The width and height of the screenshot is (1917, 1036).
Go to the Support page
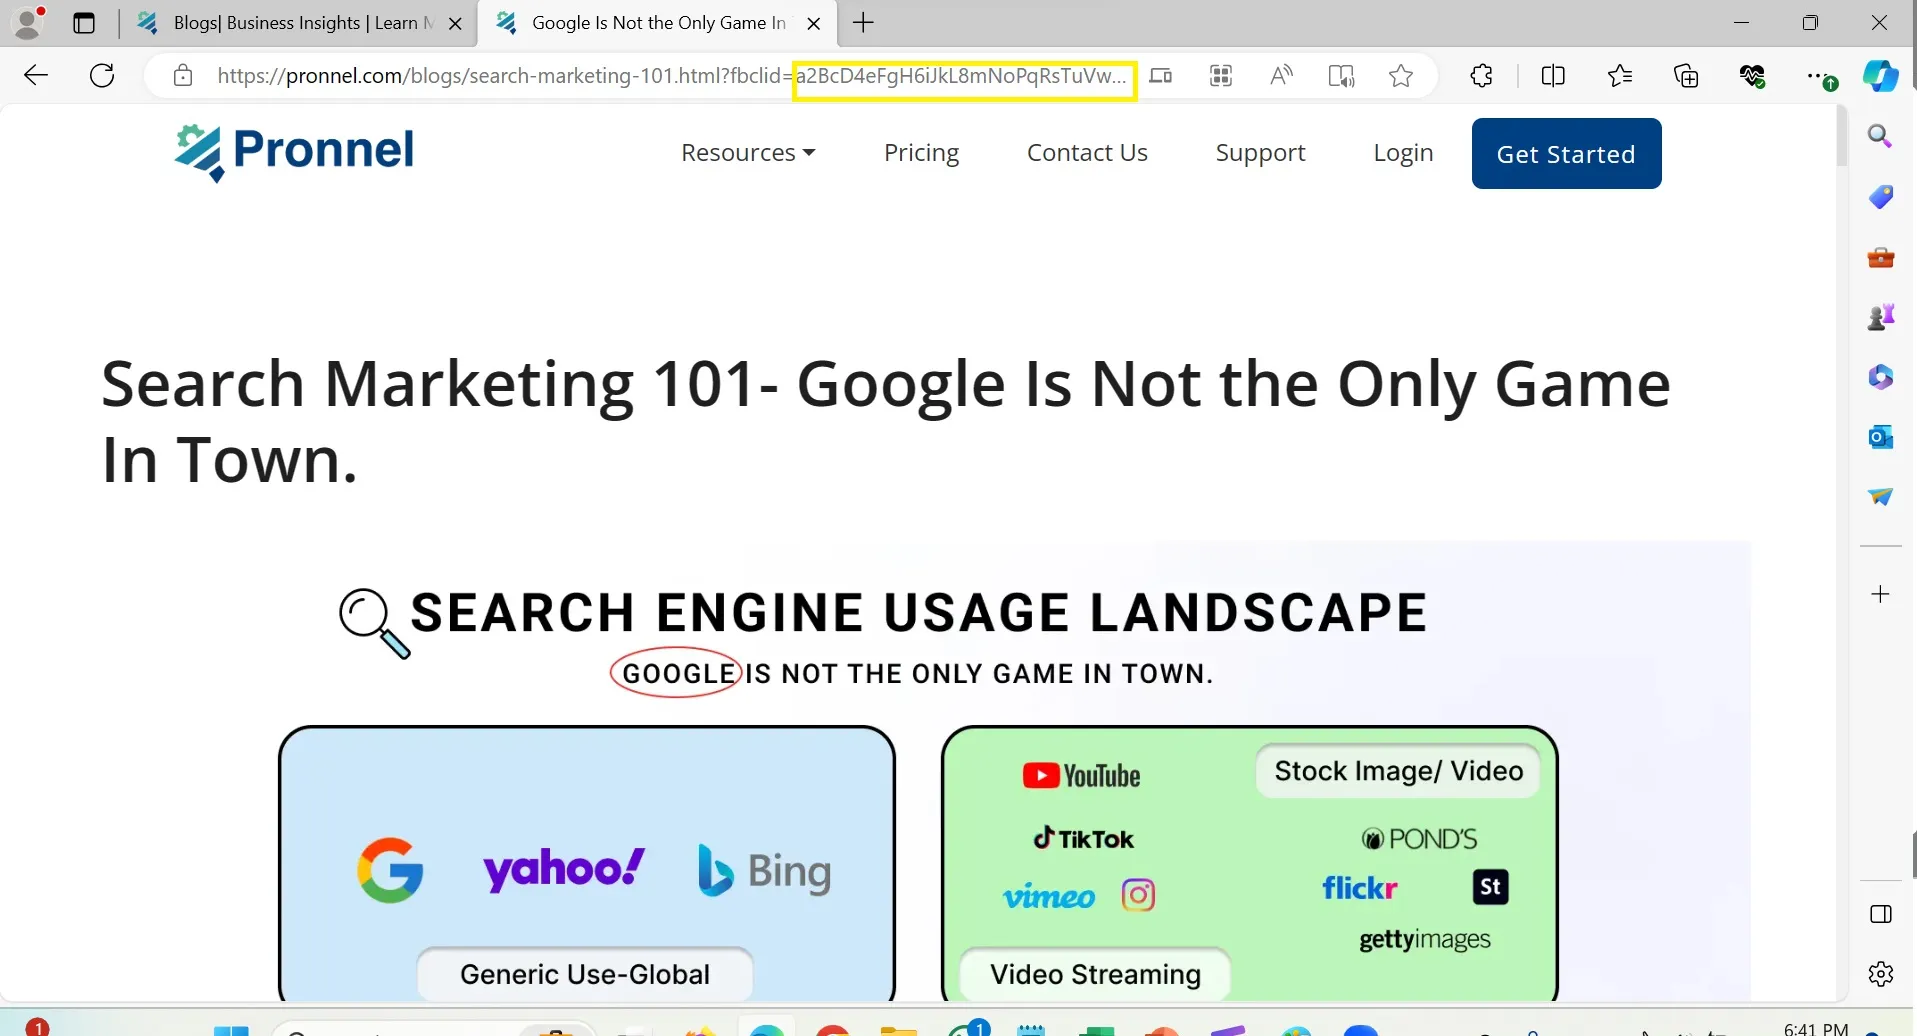click(1260, 153)
